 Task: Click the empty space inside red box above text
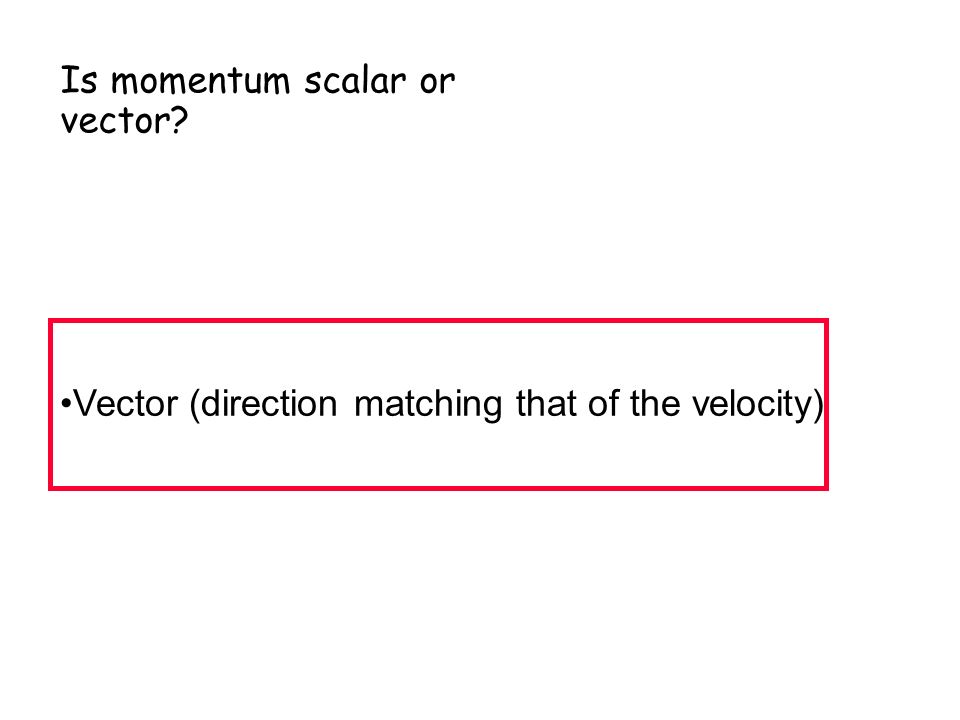438,354
